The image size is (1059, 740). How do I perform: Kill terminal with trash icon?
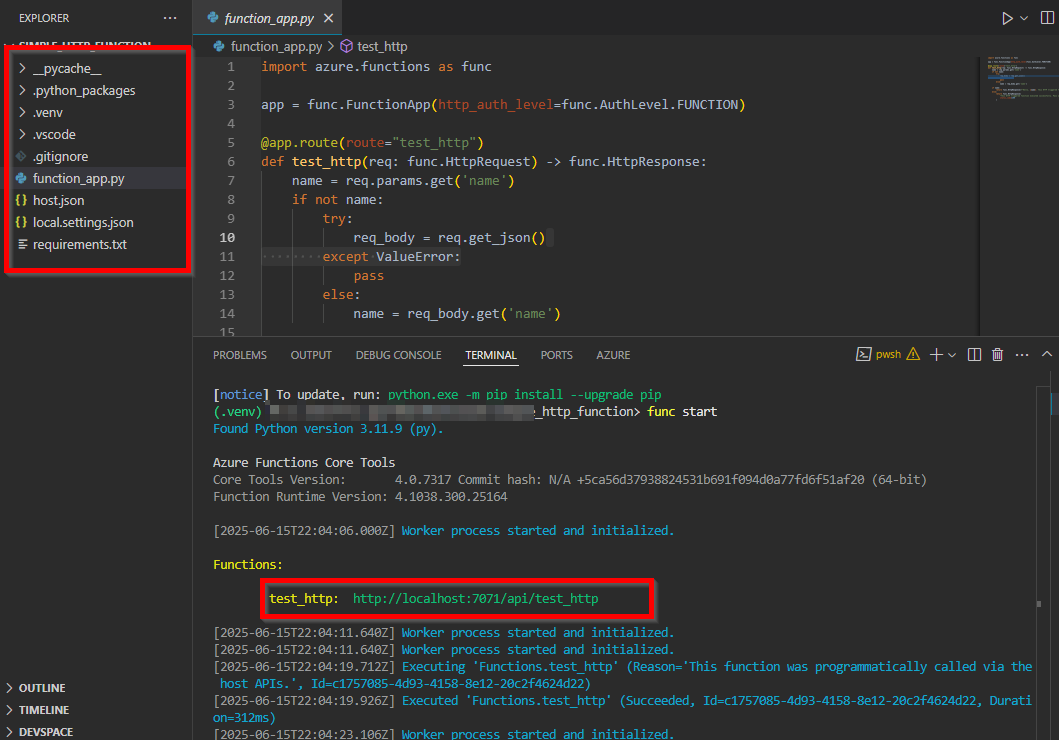tap(998, 354)
